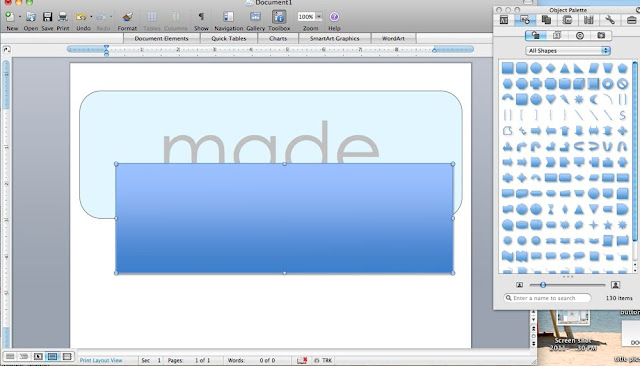Image resolution: width=640 pixels, height=366 pixels.
Task: Switch to the SmartArt Graphics tab
Action: (335, 38)
